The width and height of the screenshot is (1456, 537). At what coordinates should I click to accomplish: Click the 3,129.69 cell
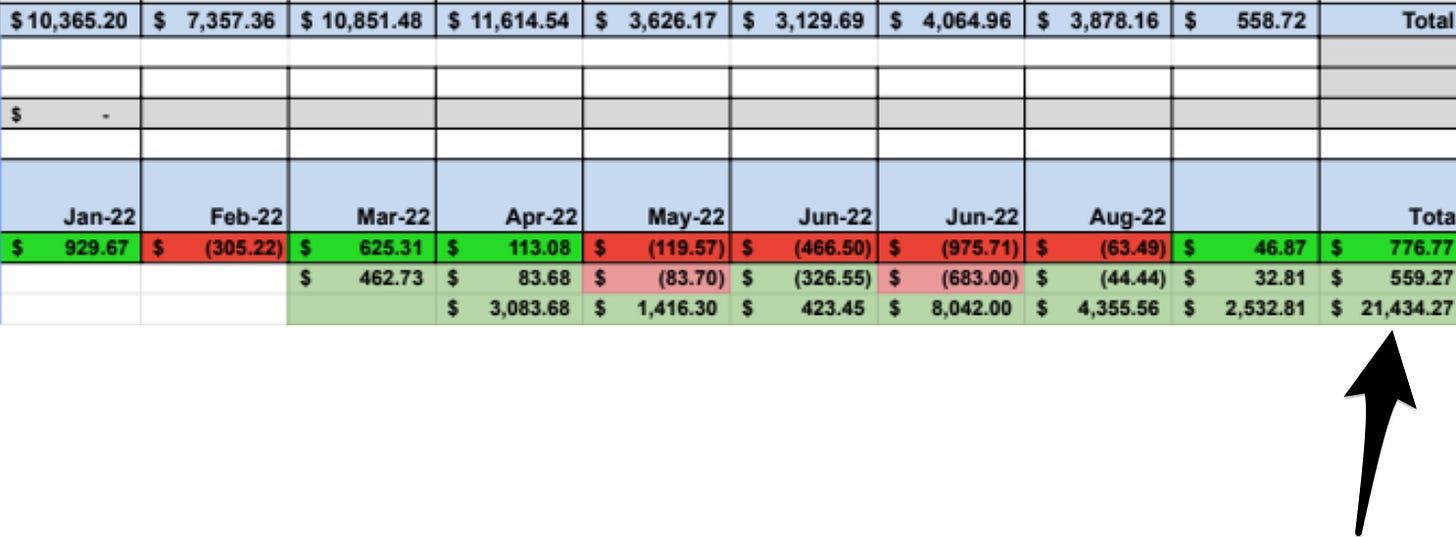pos(804,20)
